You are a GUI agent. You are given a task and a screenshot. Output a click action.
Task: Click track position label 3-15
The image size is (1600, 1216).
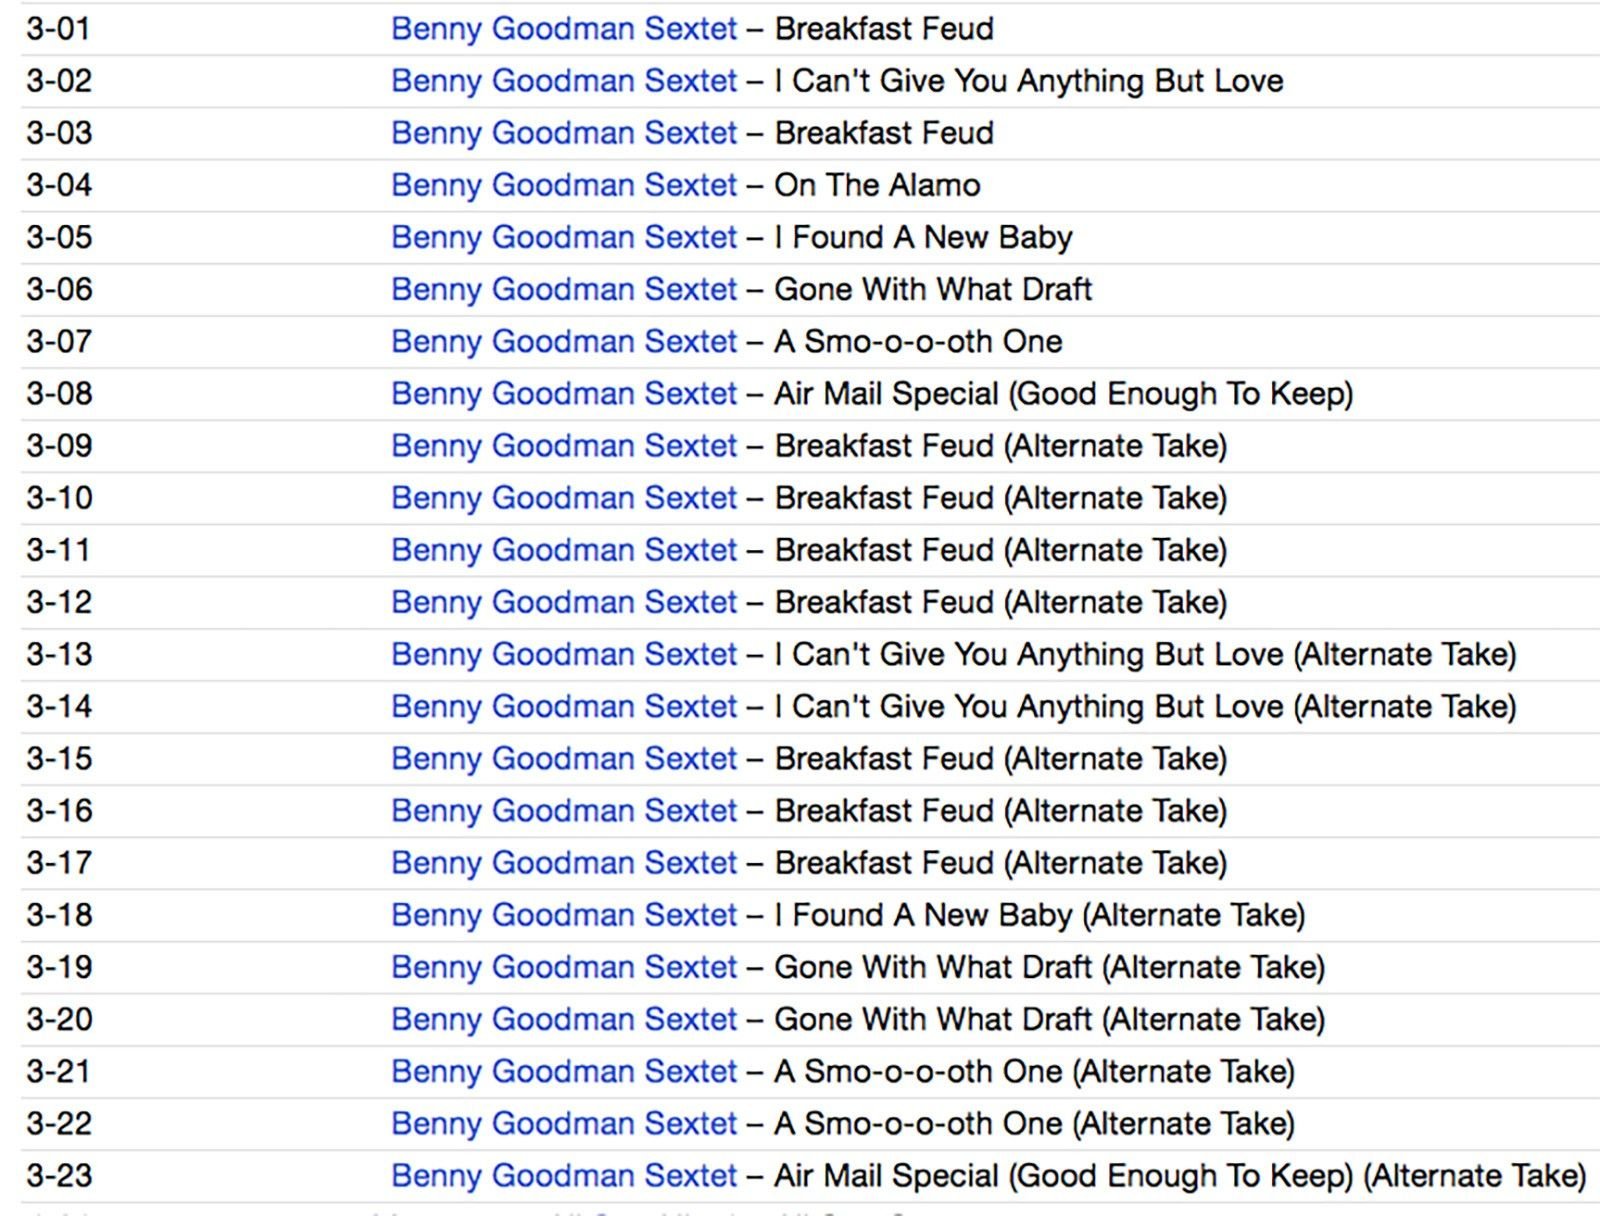click(x=59, y=759)
